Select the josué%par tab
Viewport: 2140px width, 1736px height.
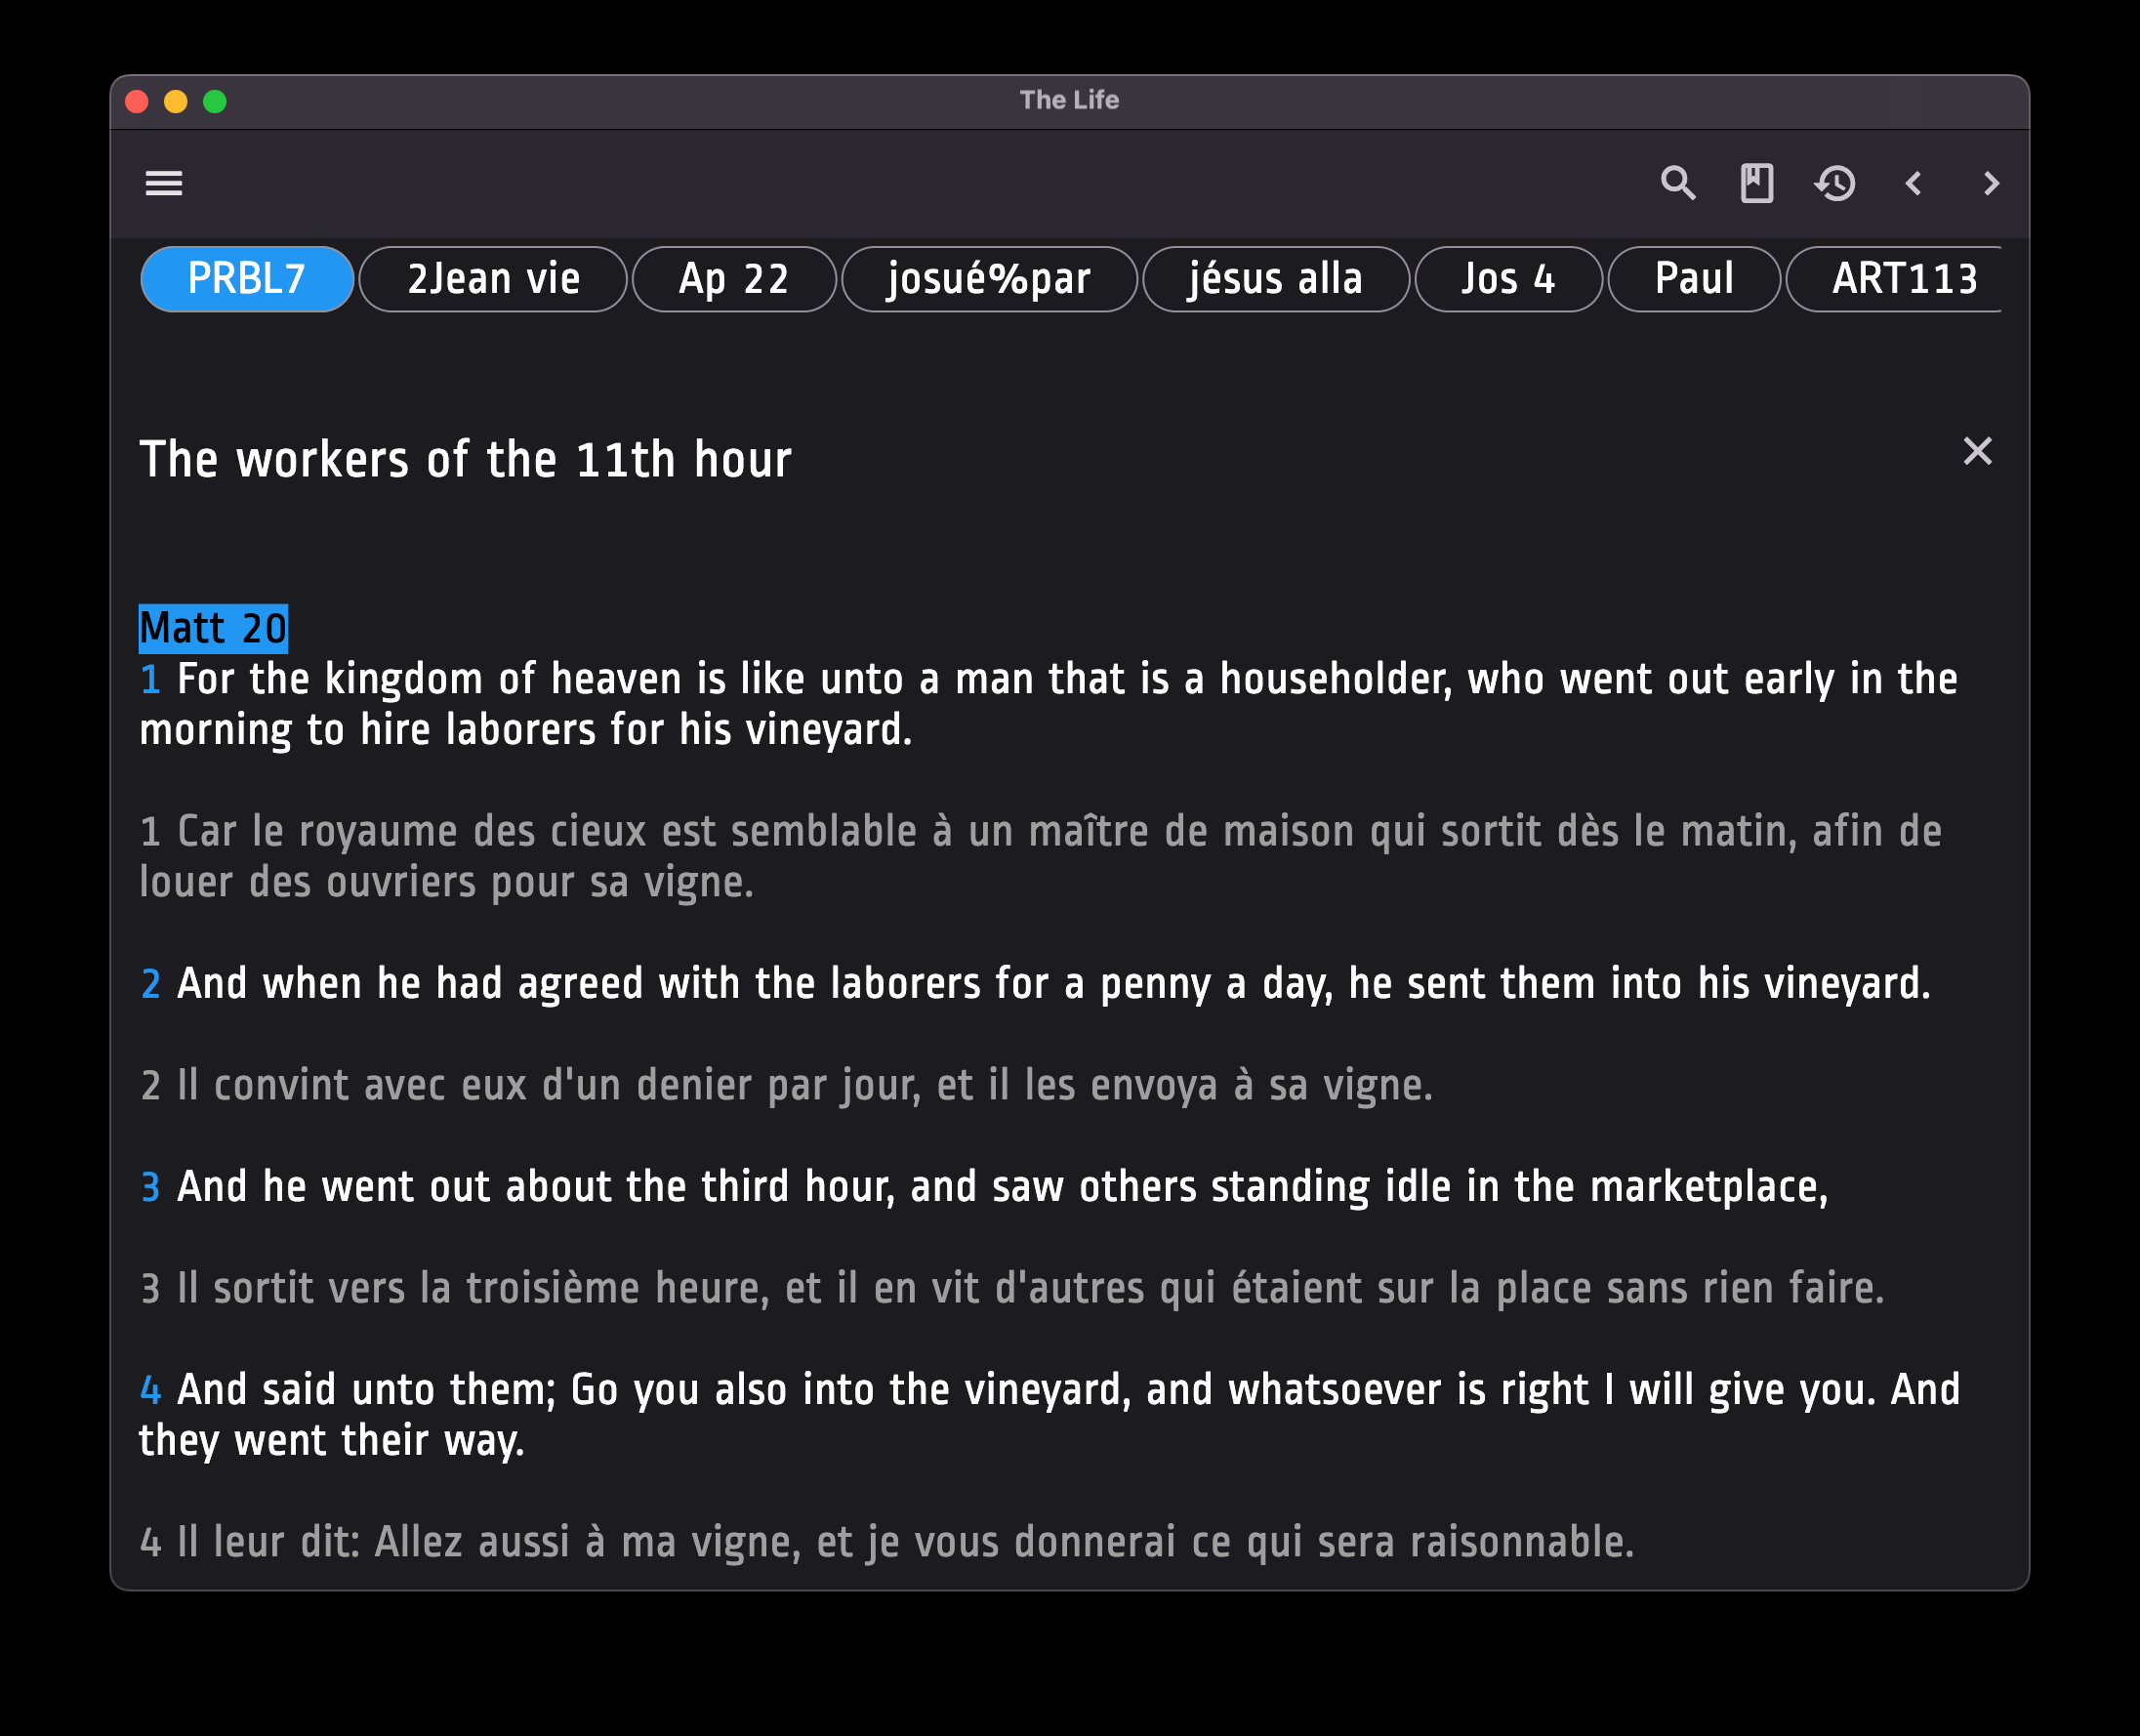click(989, 279)
